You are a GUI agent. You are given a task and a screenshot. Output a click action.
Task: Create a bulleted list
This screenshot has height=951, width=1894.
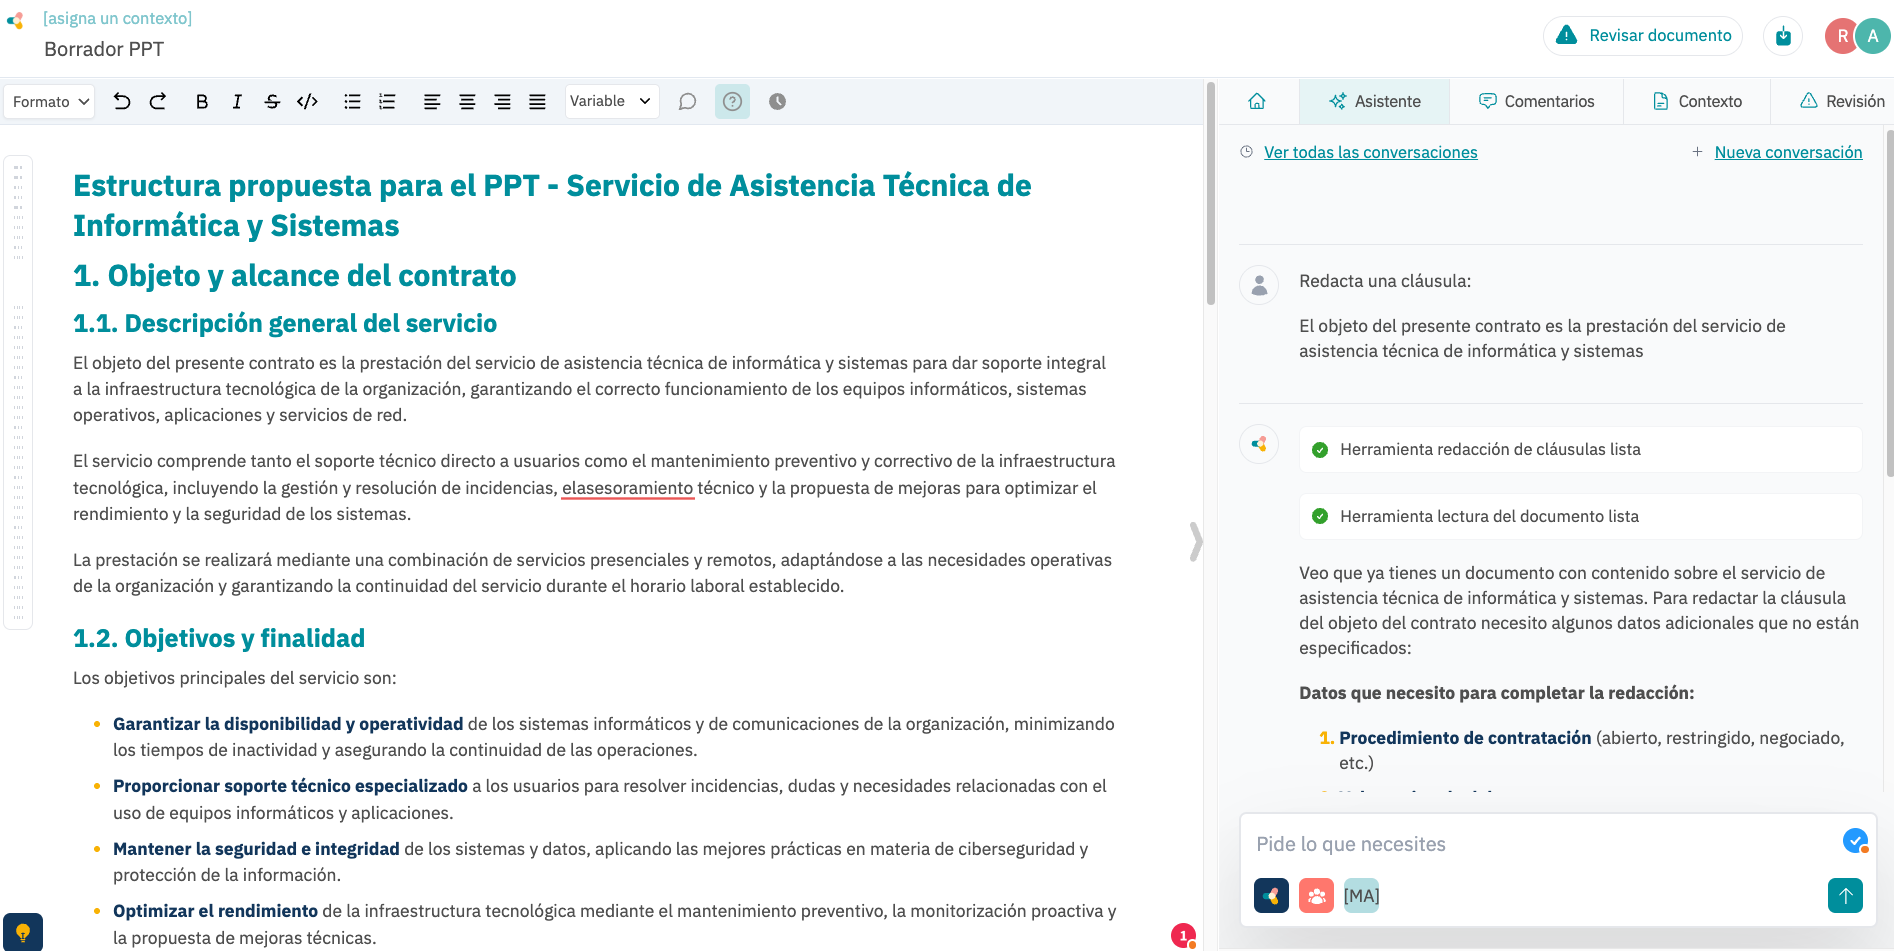pos(352,101)
